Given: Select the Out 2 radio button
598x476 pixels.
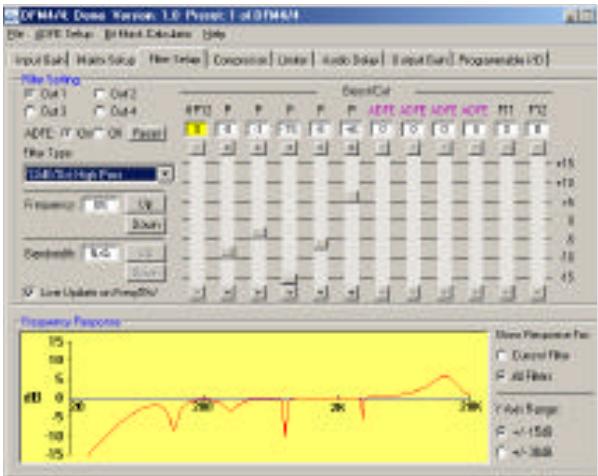Looking at the screenshot, I should click(99, 93).
